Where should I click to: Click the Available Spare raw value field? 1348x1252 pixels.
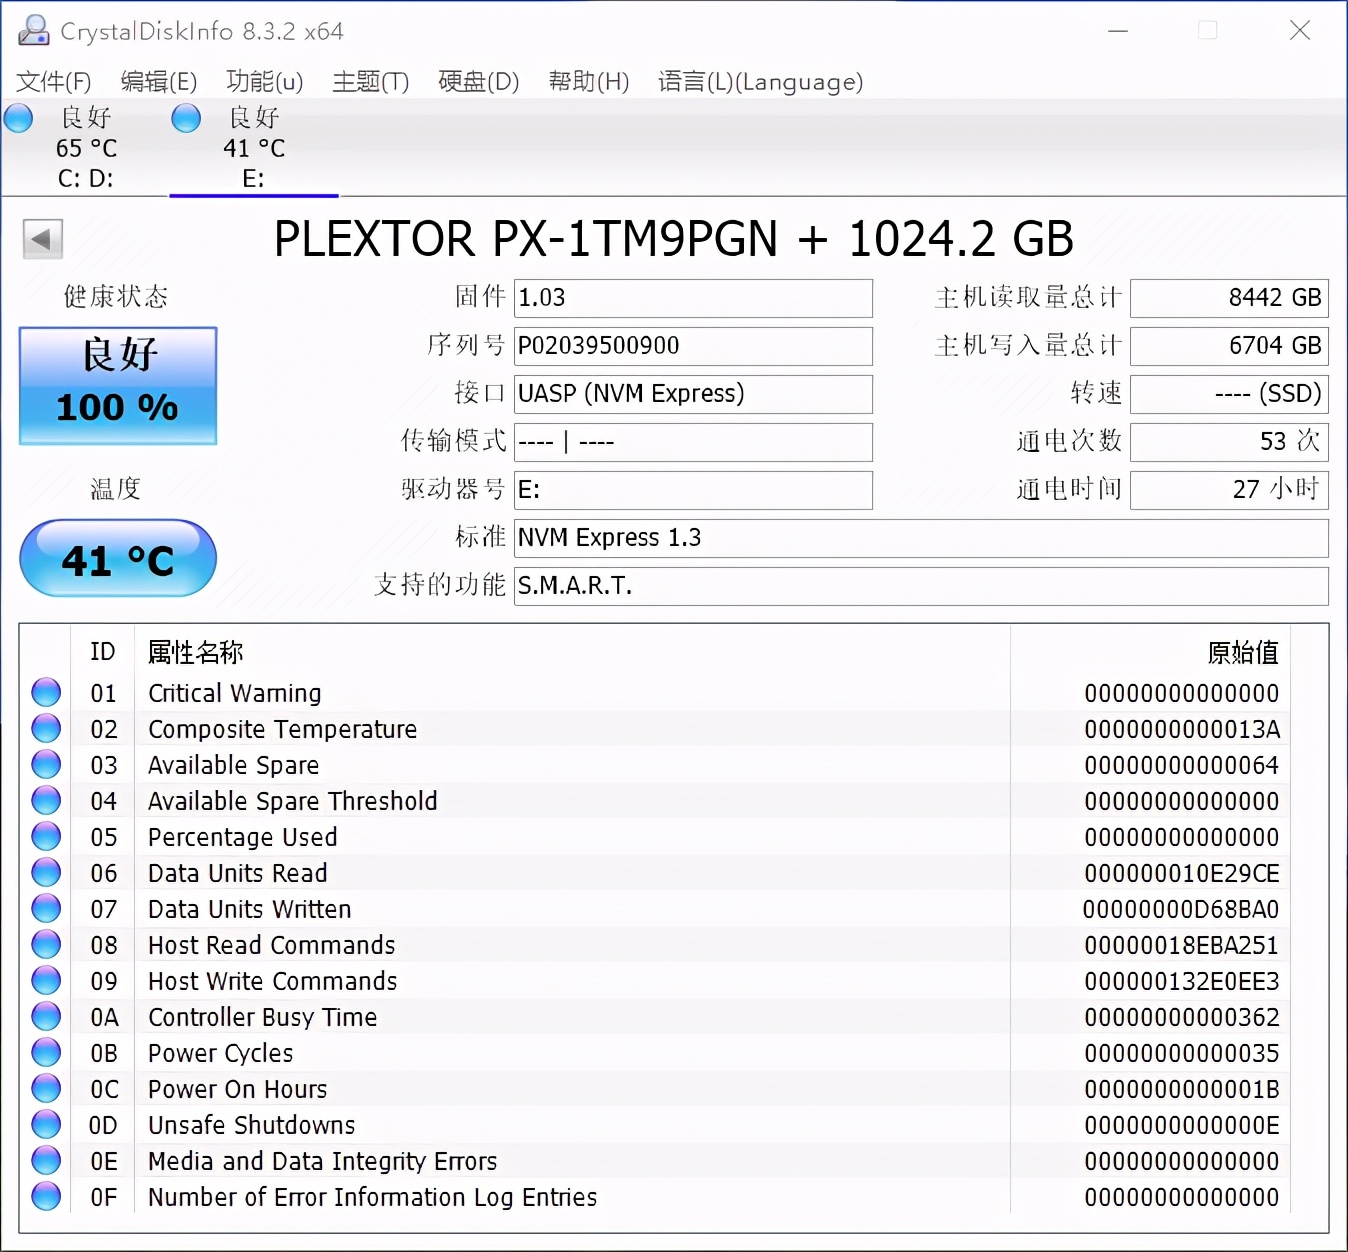[x=1180, y=764]
